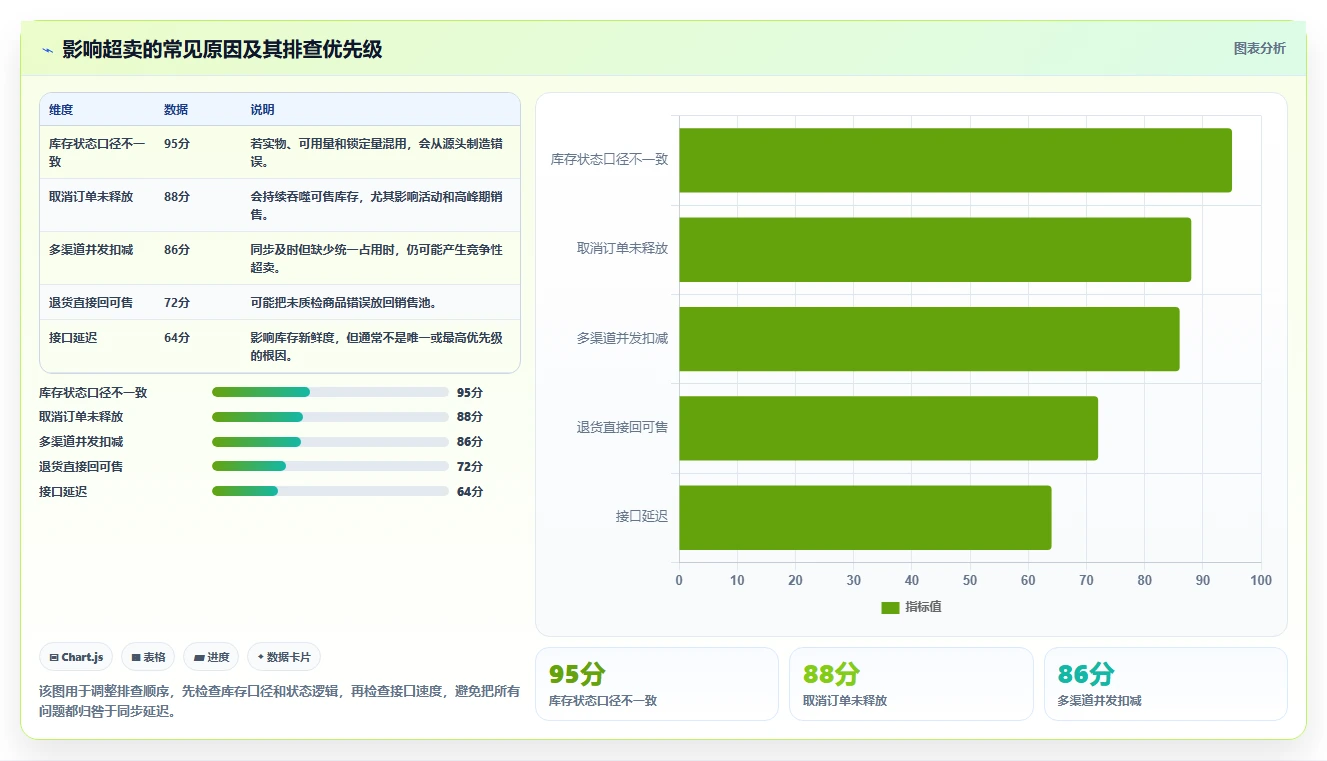Image resolution: width=1327 pixels, height=761 pixels.
Task: Click the 退货直接回可售 y-axis label
Action: pos(622,428)
